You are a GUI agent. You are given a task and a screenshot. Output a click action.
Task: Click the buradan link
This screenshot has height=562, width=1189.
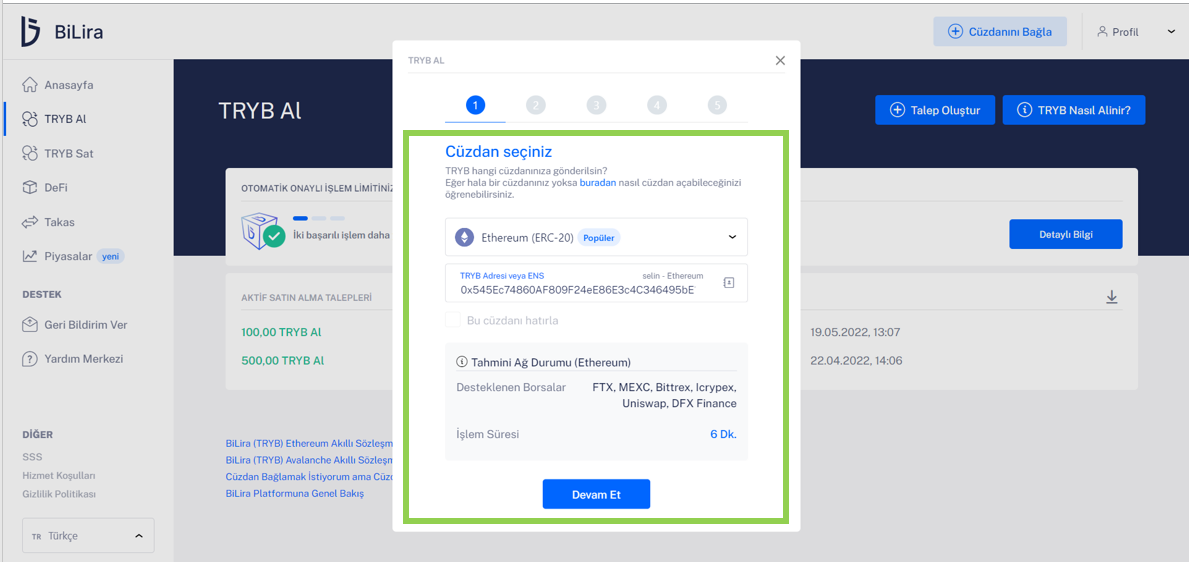pyautogui.click(x=598, y=183)
